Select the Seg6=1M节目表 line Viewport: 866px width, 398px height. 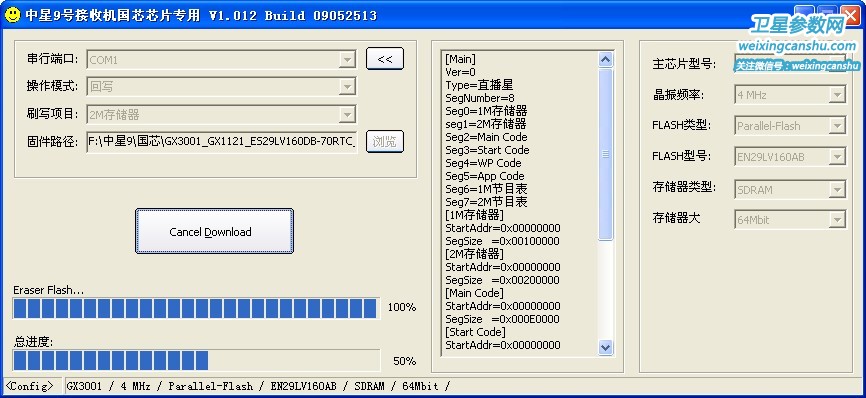(486, 189)
